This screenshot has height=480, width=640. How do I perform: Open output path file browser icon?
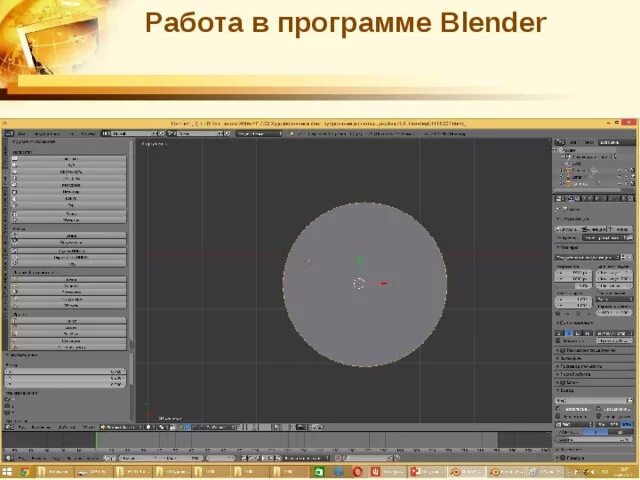pyautogui.click(x=630, y=400)
